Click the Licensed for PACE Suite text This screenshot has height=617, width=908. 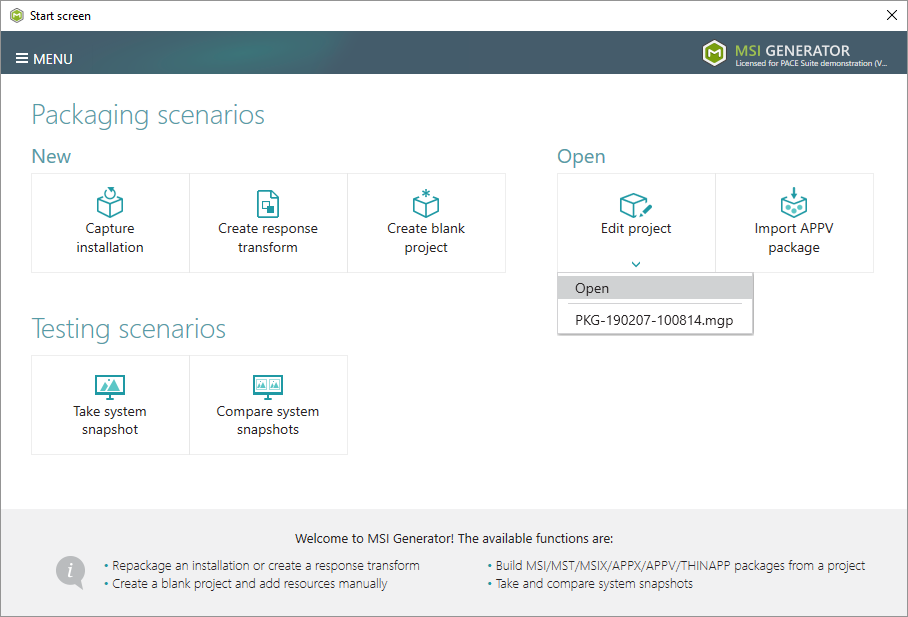tap(811, 63)
